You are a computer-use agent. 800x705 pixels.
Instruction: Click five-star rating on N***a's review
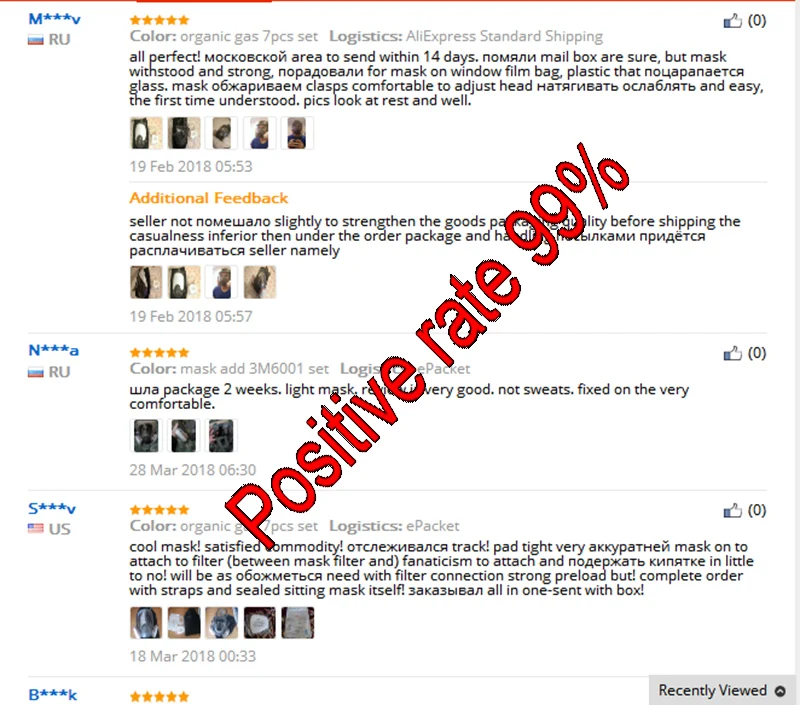159,352
